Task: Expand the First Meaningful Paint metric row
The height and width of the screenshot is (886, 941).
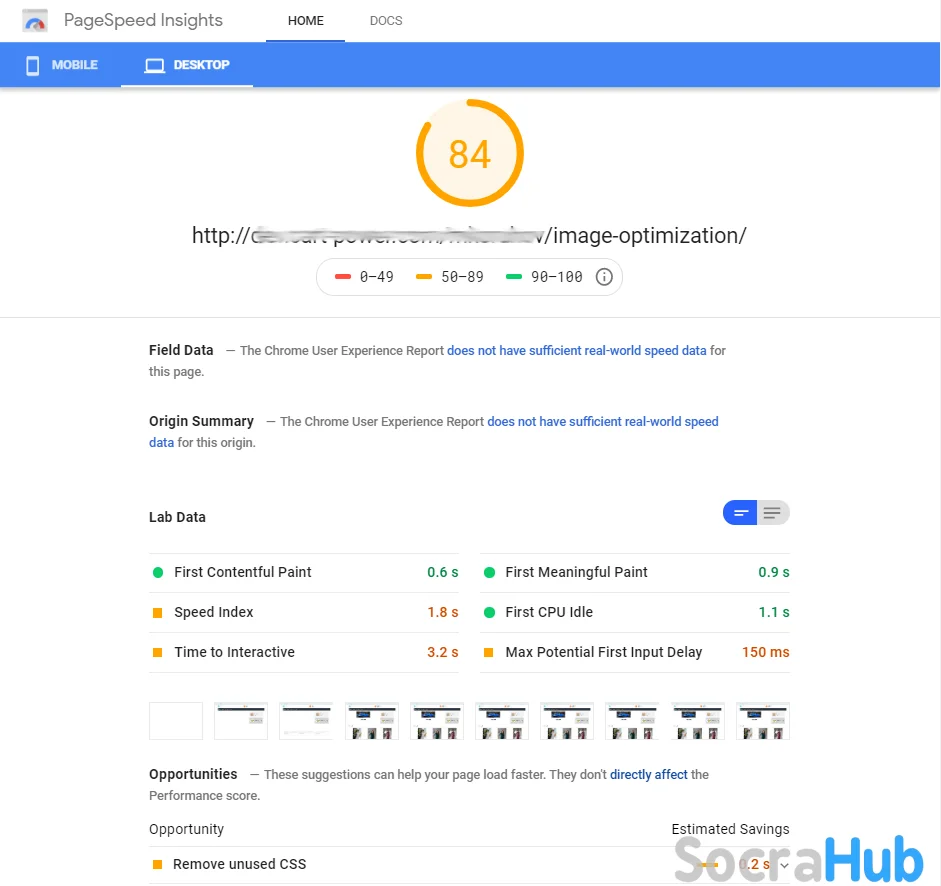Action: [x=635, y=573]
